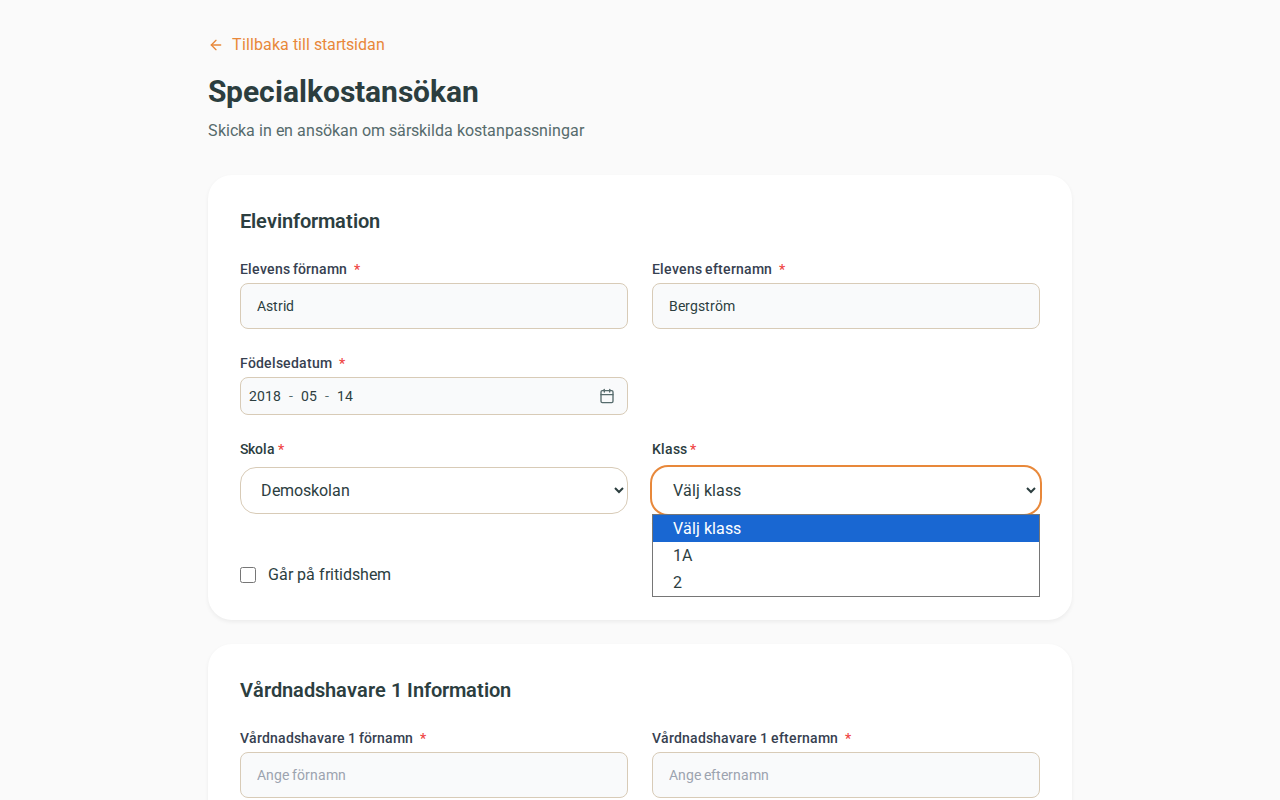
Task: Click the Elevens förnamn field with Astrid
Action: 434,306
